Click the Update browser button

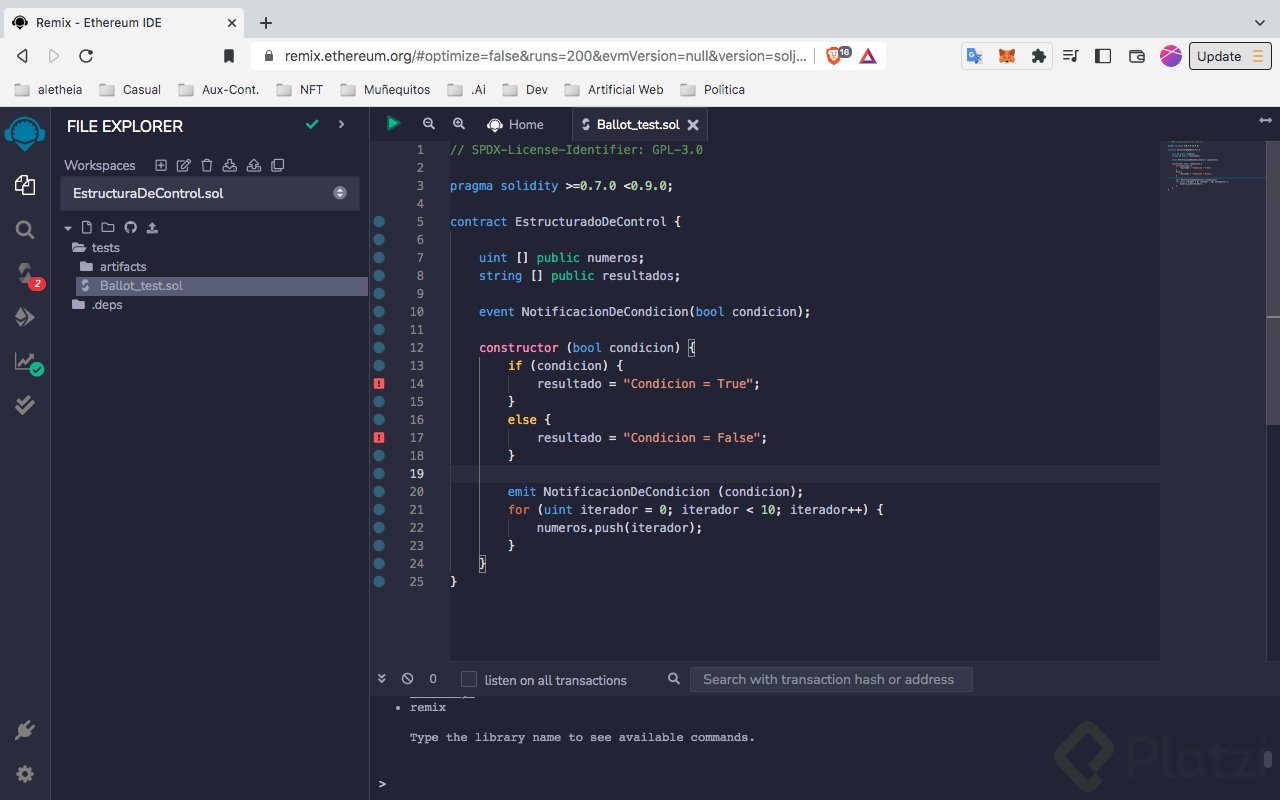1230,56
